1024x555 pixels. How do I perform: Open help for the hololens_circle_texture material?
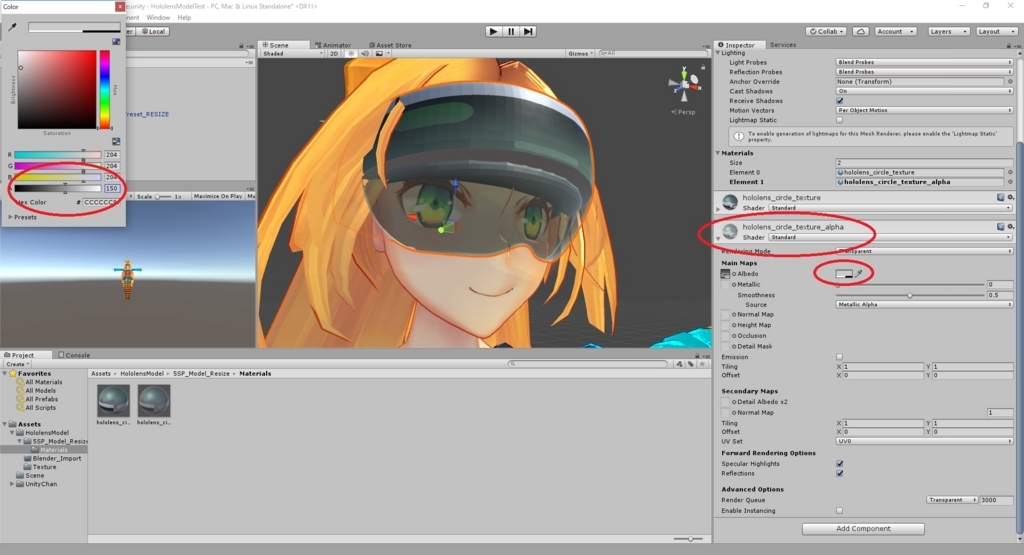pos(1000,197)
